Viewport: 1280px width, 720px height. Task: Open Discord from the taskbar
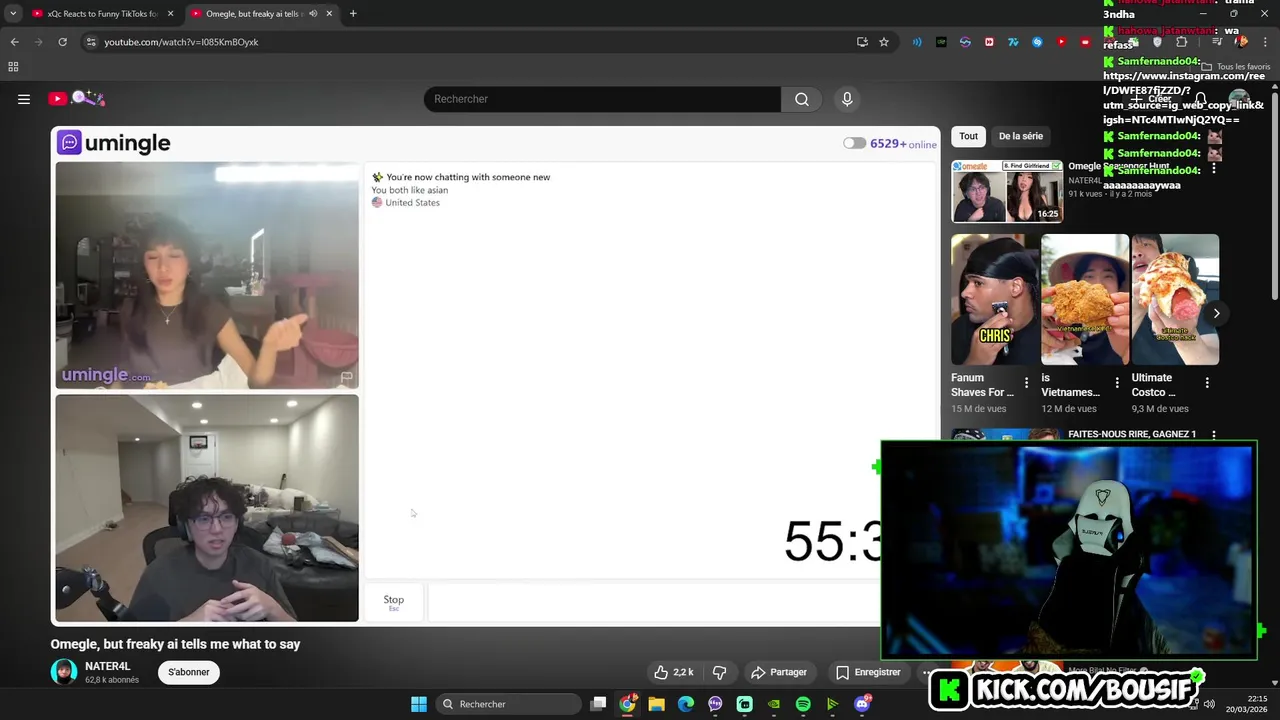(x=862, y=704)
